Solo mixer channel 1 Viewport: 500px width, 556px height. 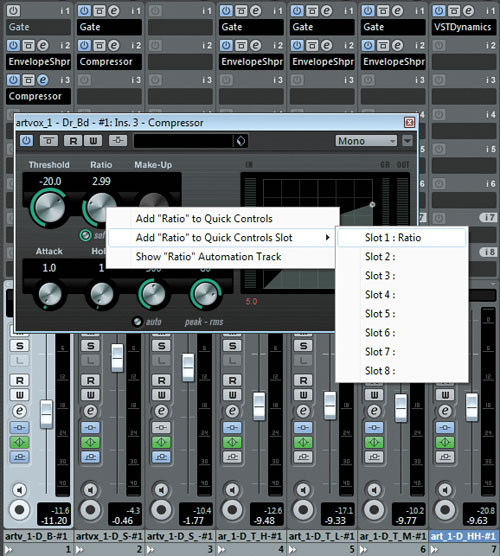(x=20, y=346)
